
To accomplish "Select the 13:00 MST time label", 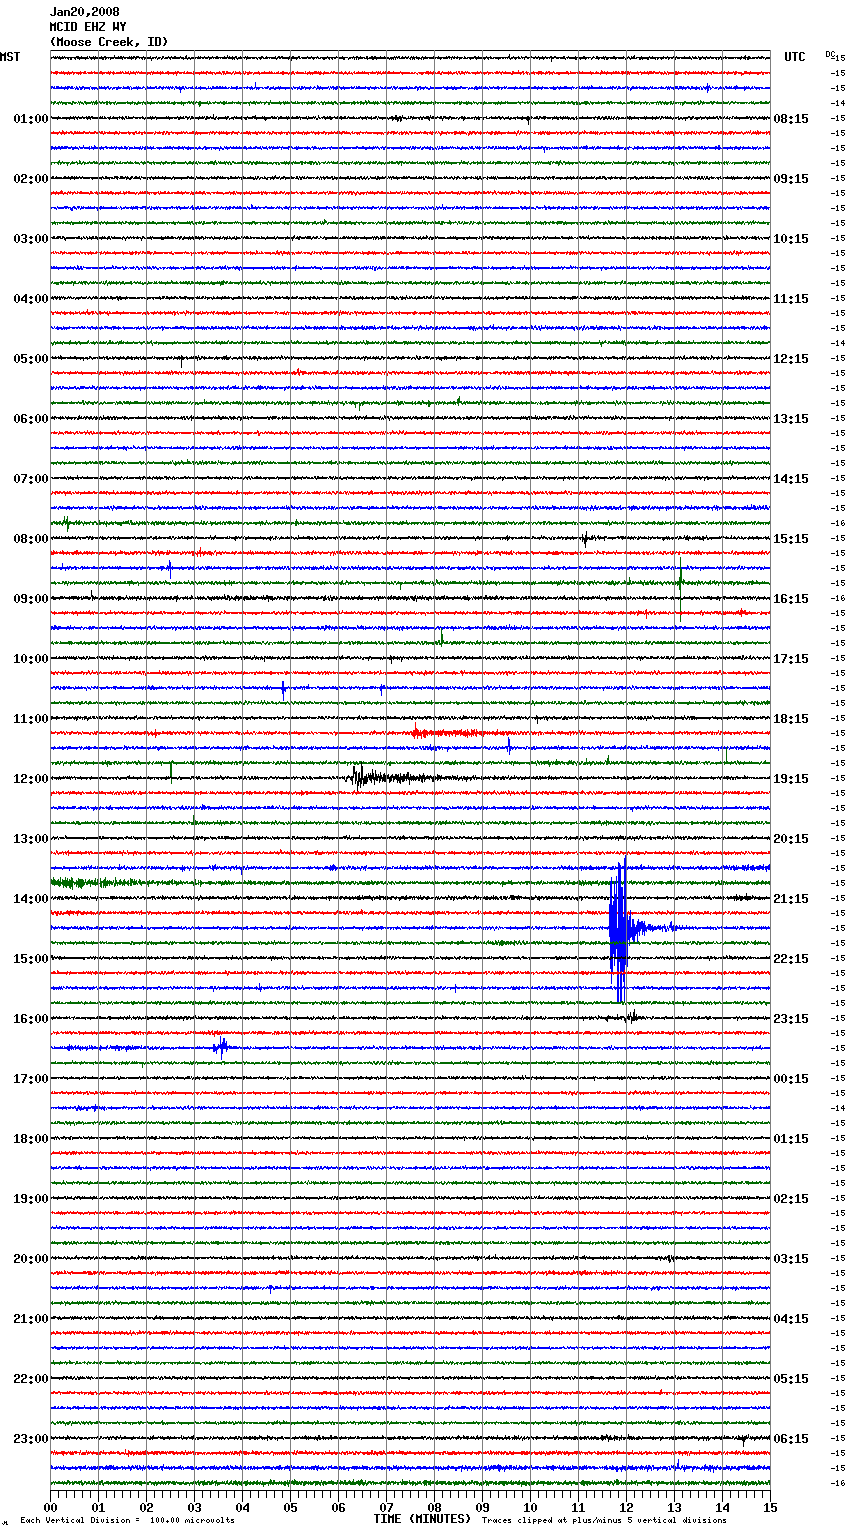I will (x=31, y=839).
